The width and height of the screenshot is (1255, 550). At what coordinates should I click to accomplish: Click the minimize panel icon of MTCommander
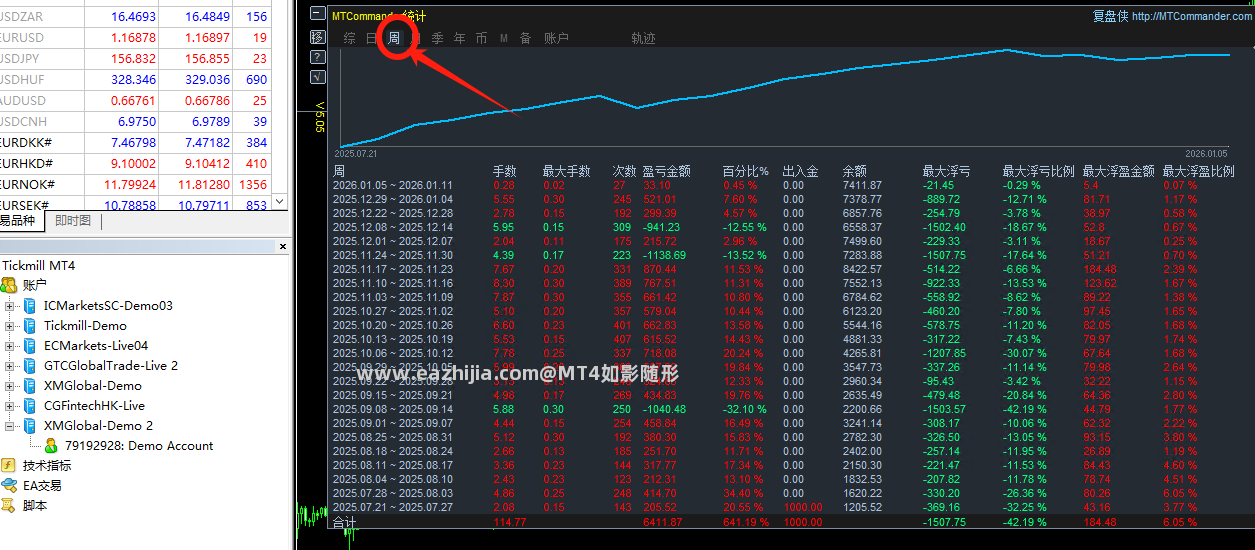coord(318,15)
